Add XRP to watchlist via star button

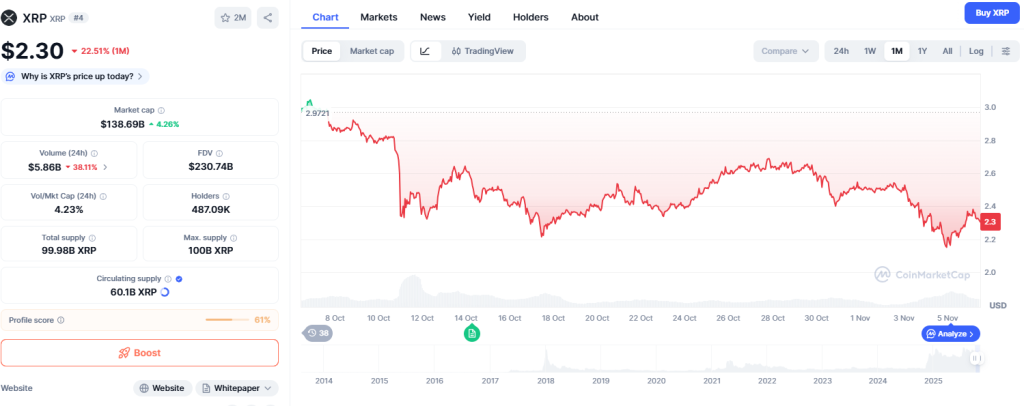click(x=232, y=17)
